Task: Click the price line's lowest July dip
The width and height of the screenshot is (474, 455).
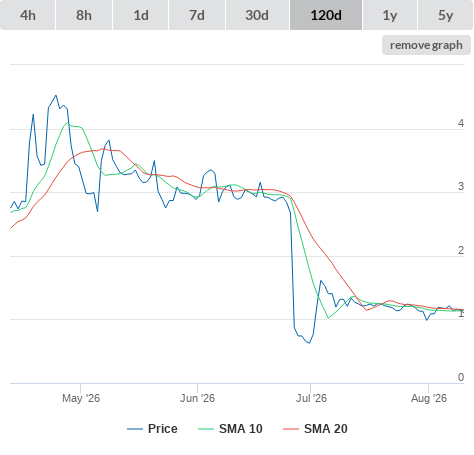Action: pyautogui.click(x=309, y=343)
